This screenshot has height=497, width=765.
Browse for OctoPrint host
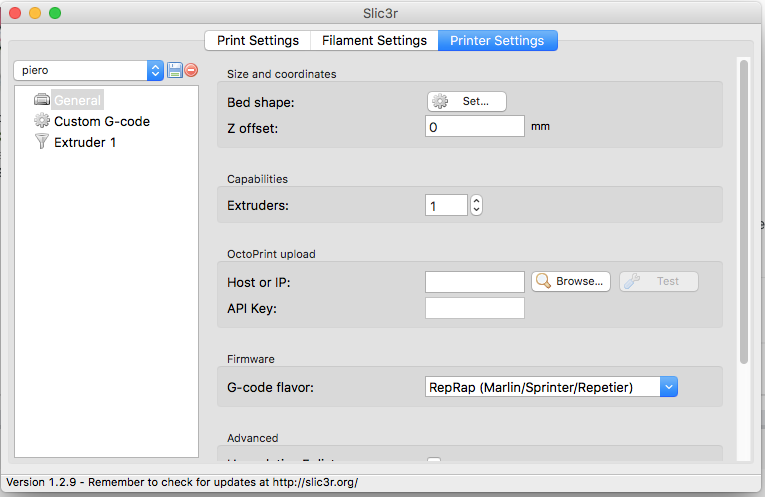(571, 281)
